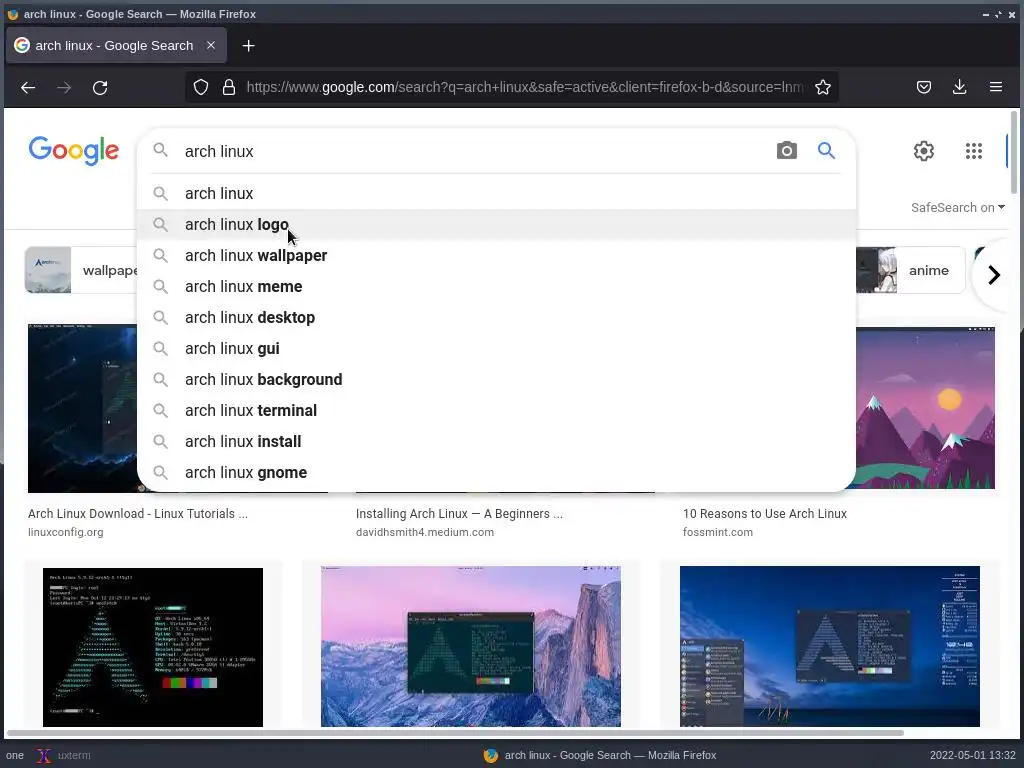The image size is (1024, 768).
Task: Expand SafeSearch on dropdown
Action: coord(957,208)
